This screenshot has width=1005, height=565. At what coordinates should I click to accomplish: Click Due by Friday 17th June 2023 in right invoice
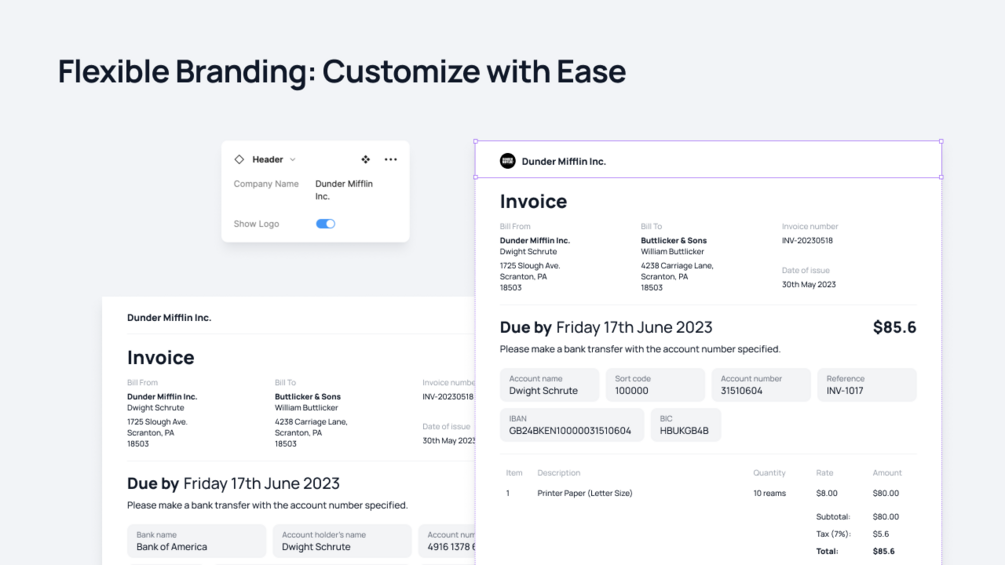pos(606,327)
